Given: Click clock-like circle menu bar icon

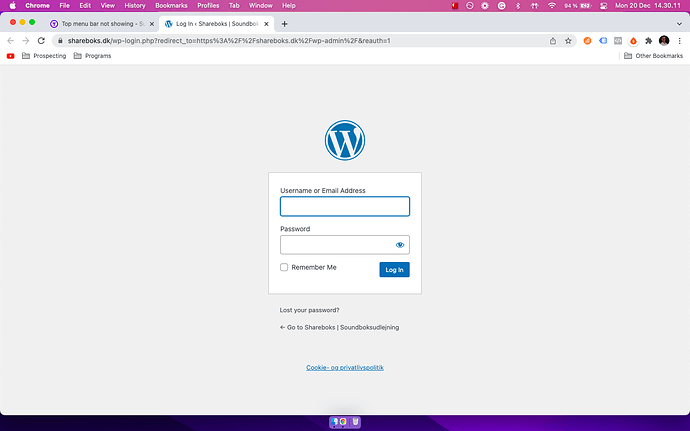Looking at the screenshot, I should coord(470,6).
